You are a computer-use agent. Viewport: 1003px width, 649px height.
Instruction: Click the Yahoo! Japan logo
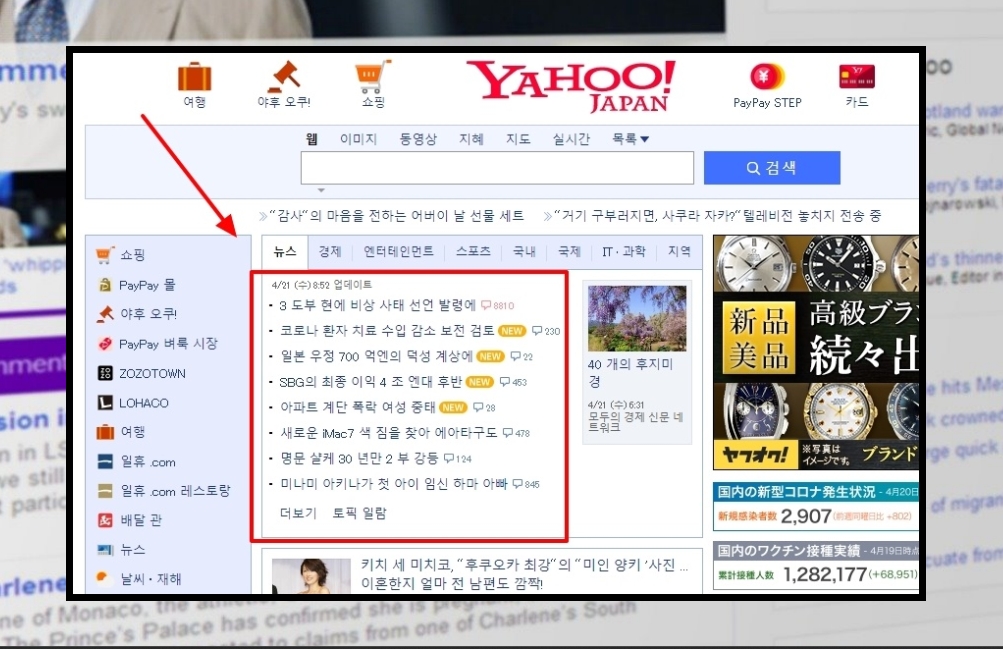(571, 86)
